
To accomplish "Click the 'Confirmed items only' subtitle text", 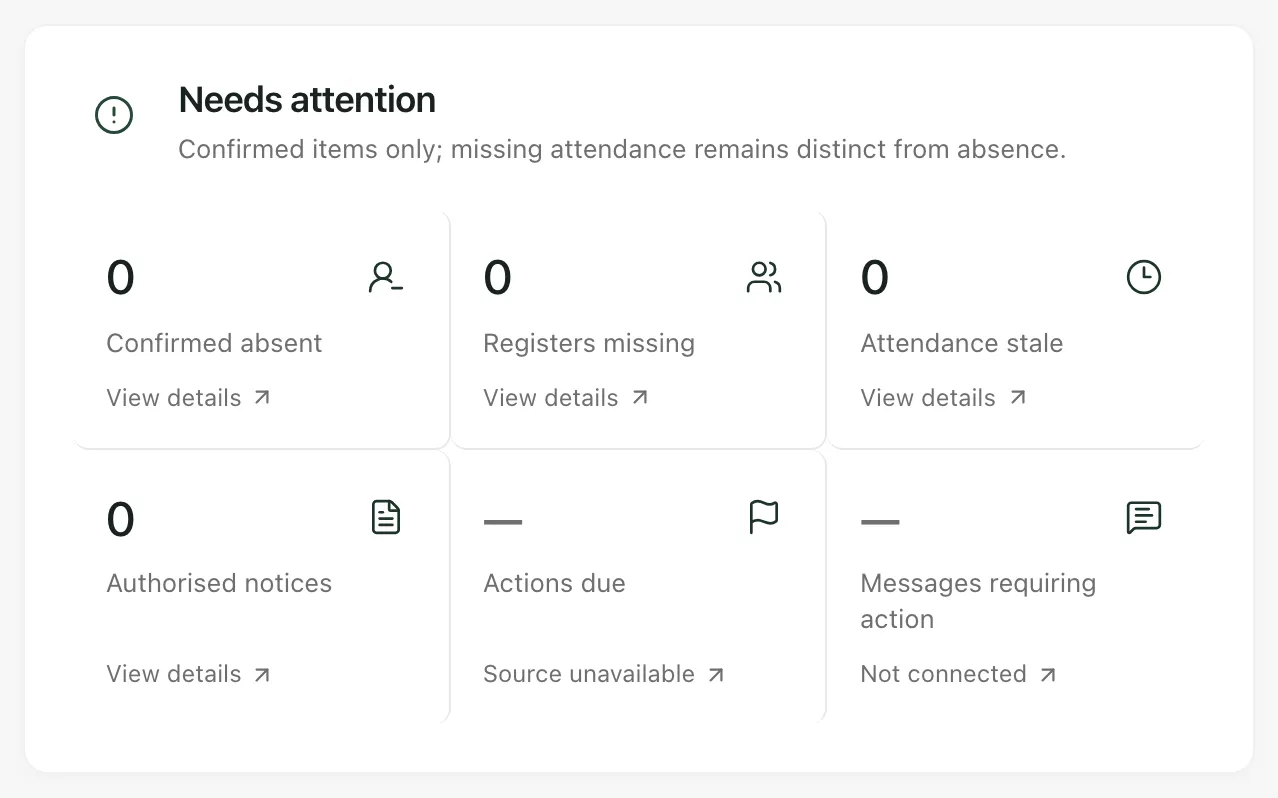I will pyautogui.click(x=622, y=149).
